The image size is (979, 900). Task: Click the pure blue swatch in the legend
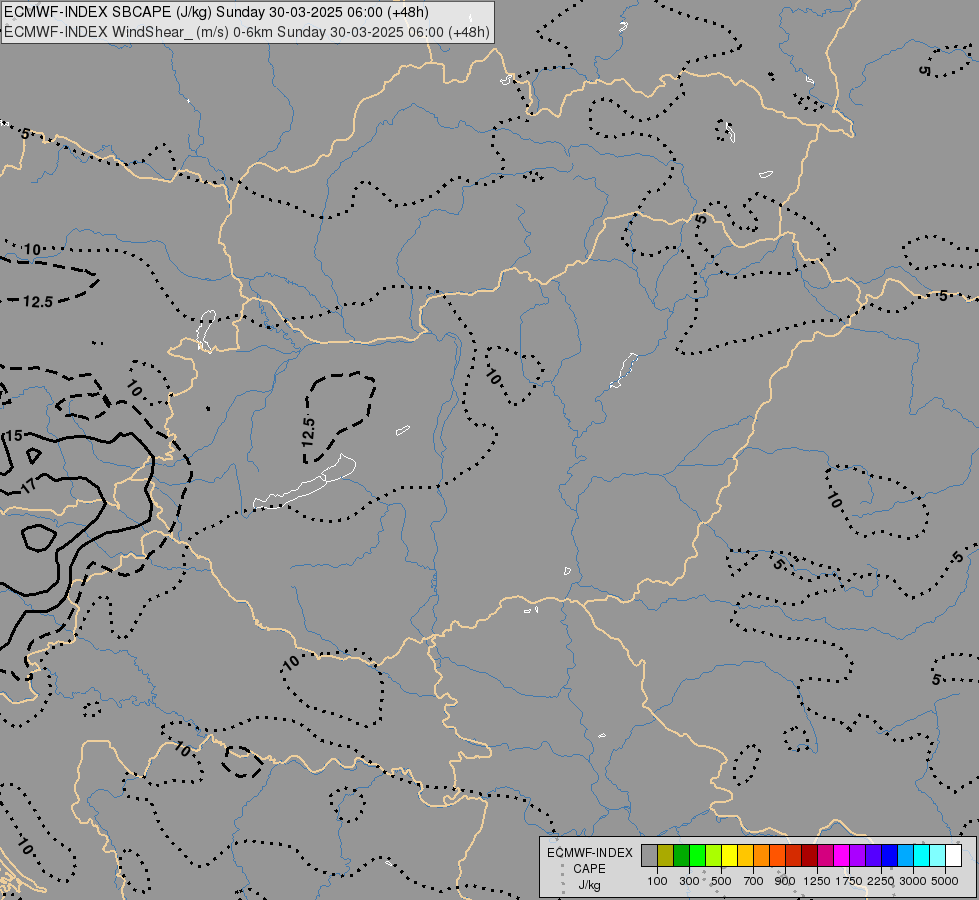890,856
